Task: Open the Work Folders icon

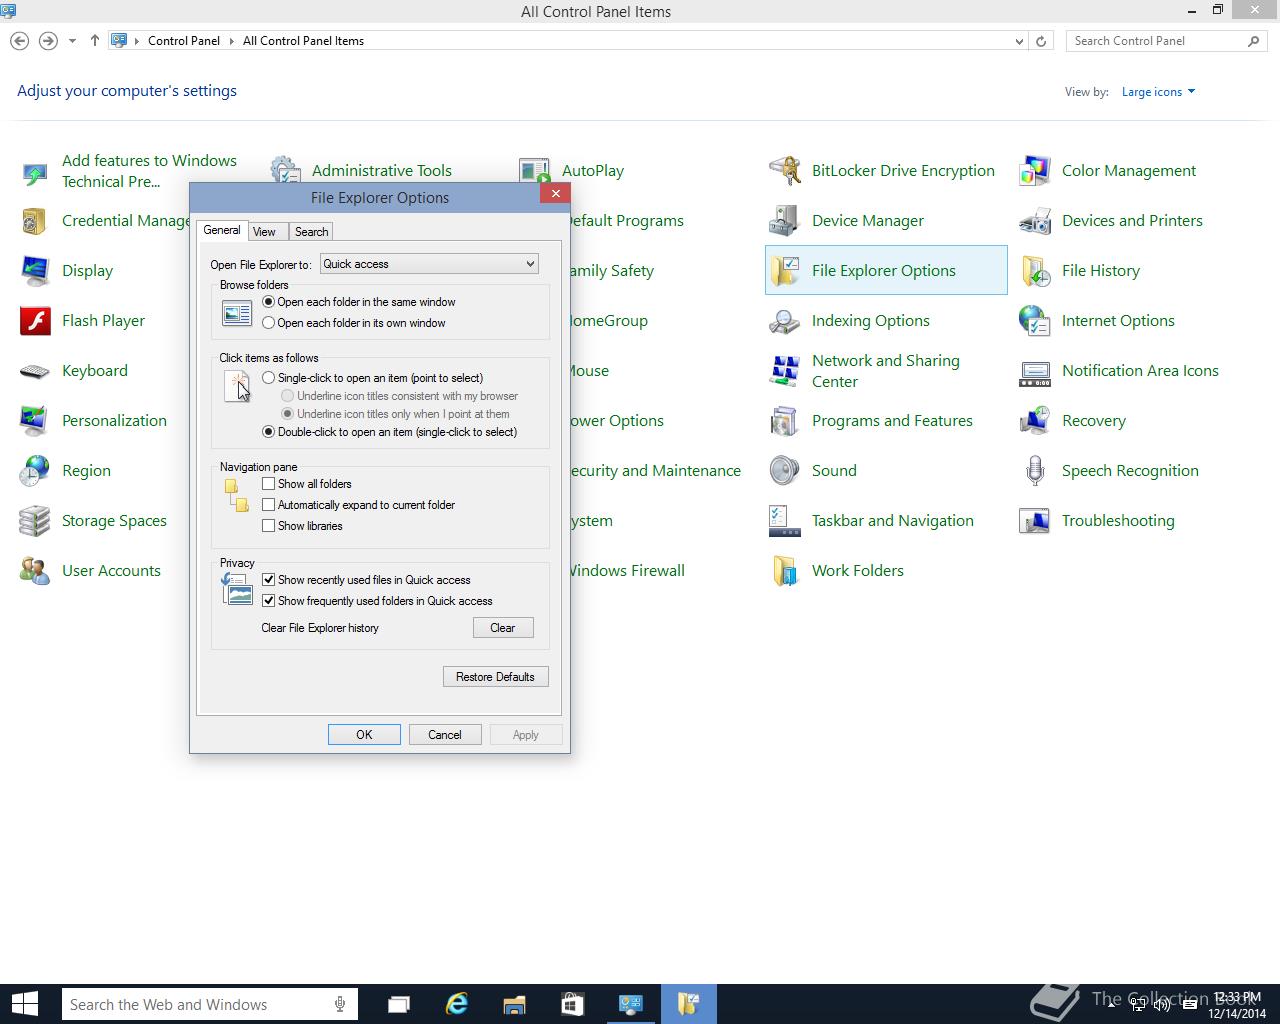Action: (784, 571)
